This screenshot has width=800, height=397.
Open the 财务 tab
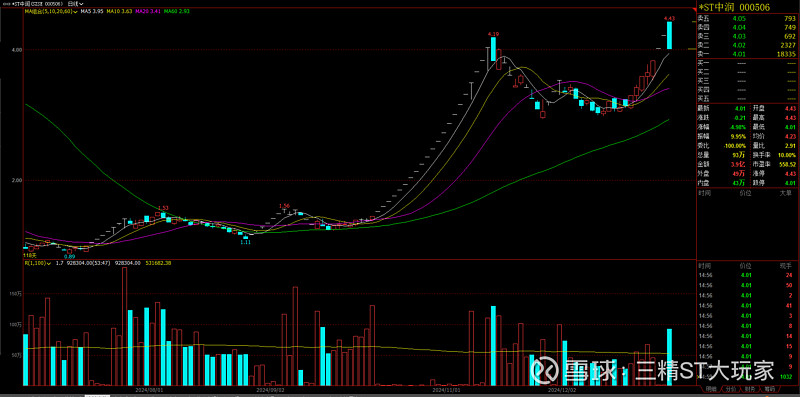[x=749, y=389]
